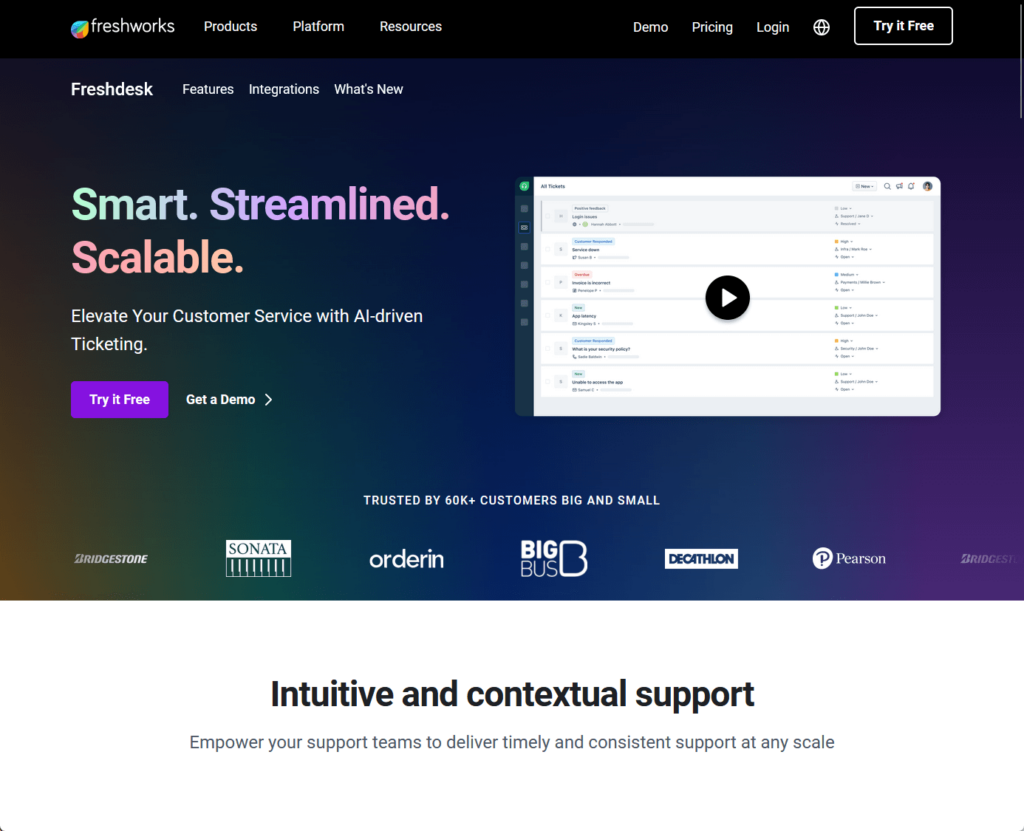Viewport: 1024px width, 831px height.
Task: Click the Get a Demo arrow chevron
Action: click(x=268, y=400)
